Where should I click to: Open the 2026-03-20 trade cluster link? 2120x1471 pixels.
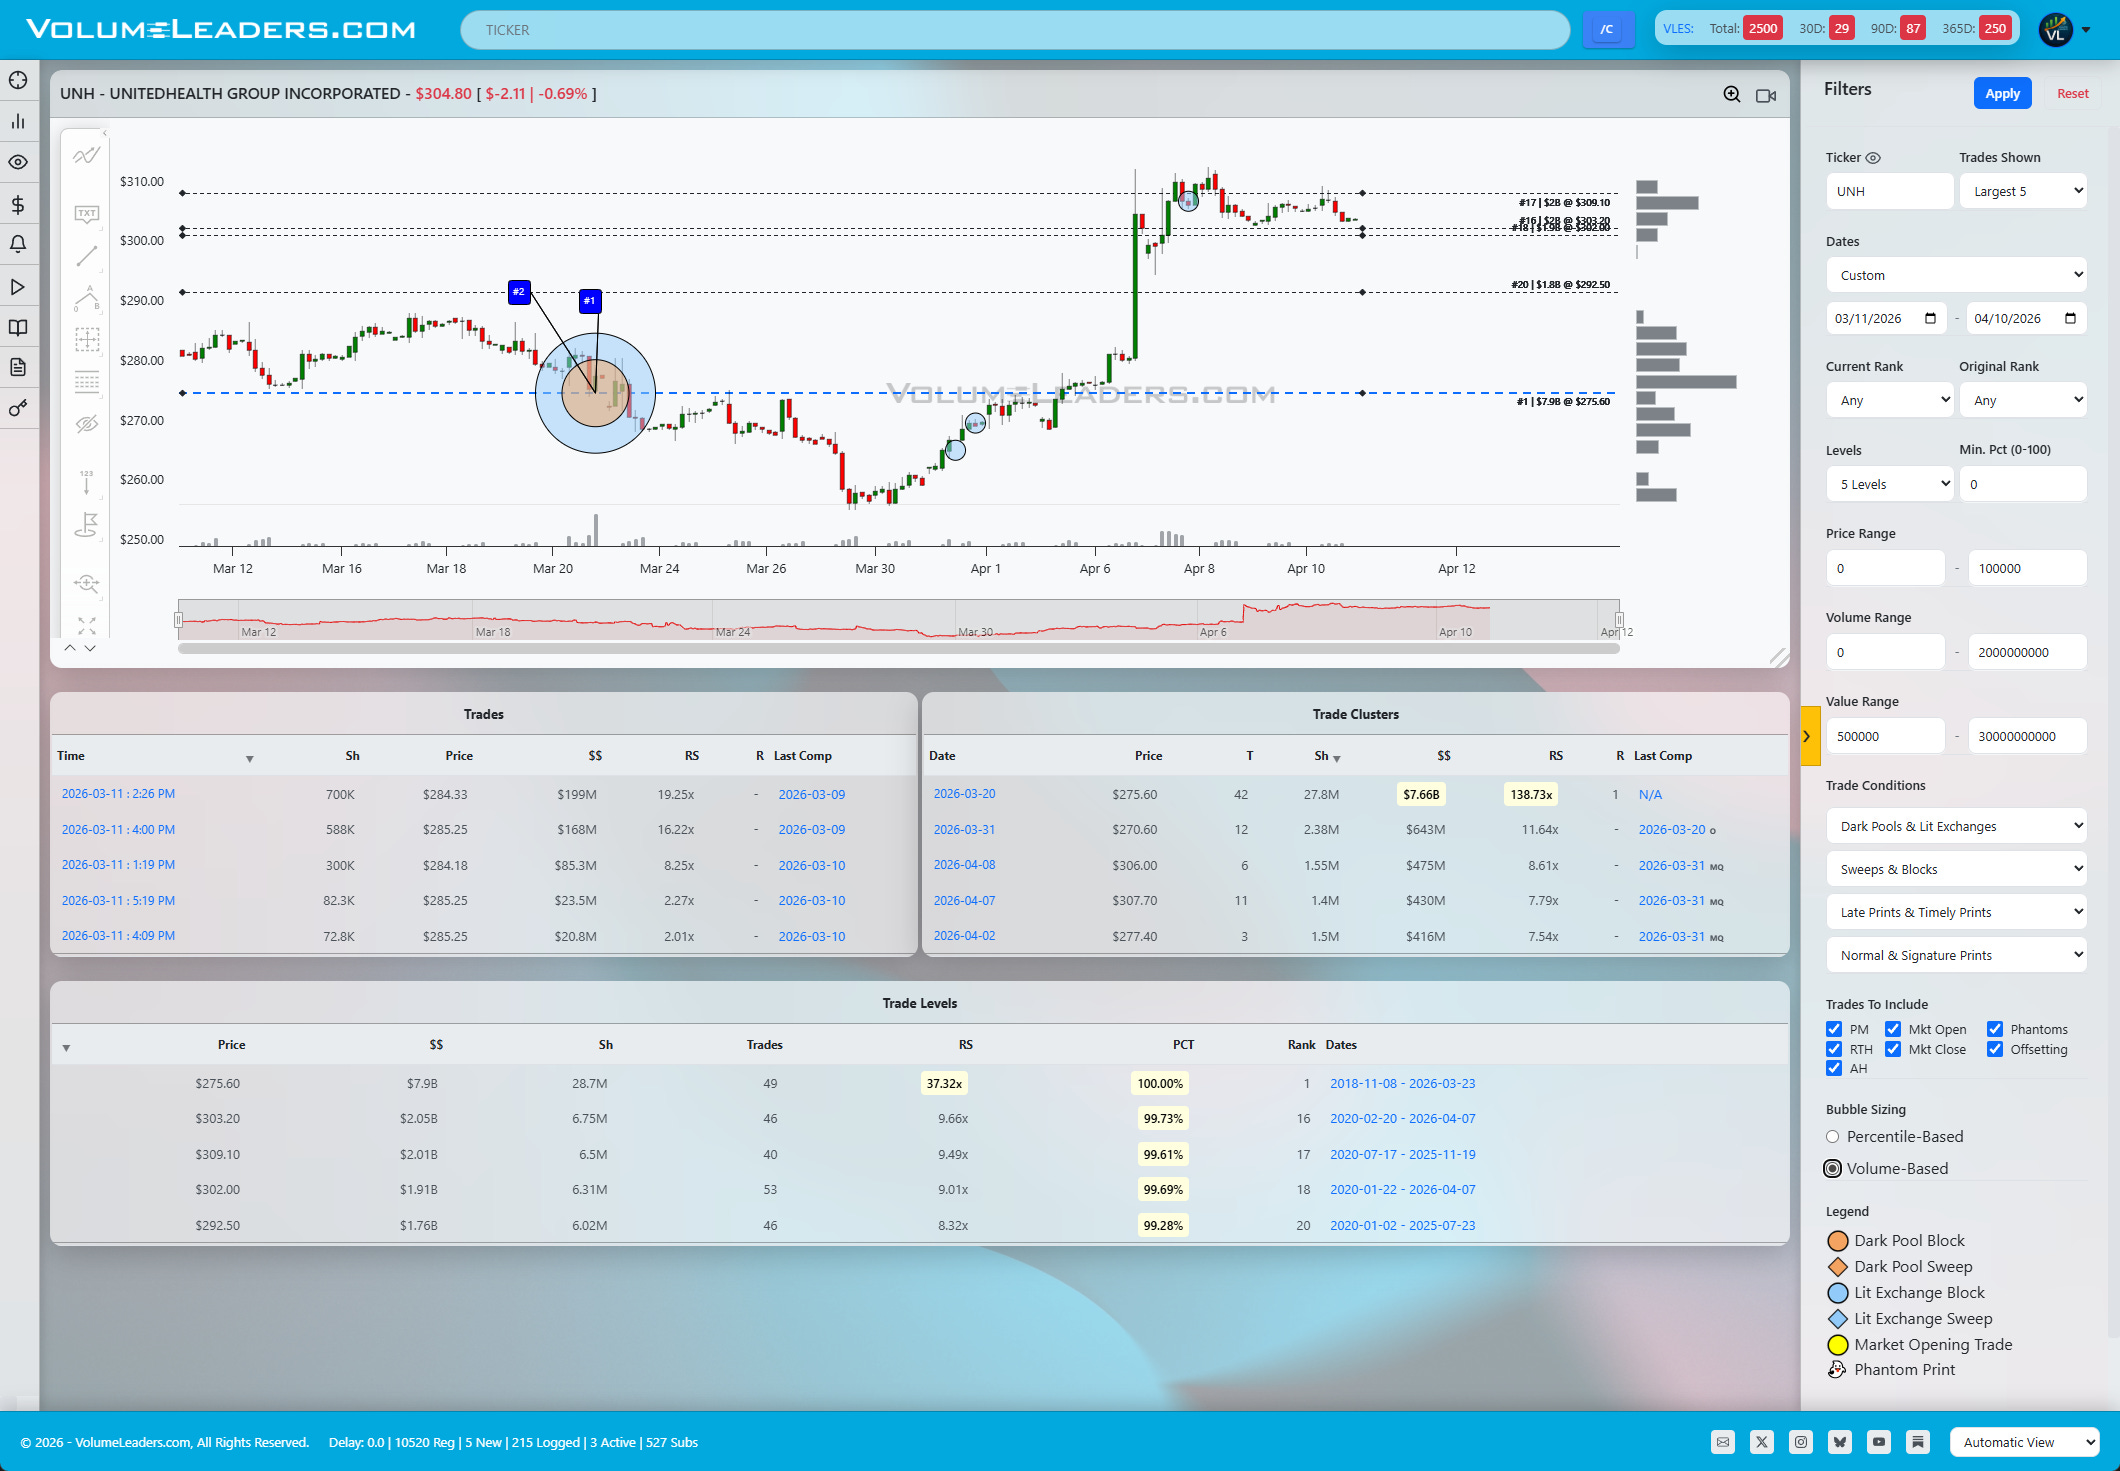pyautogui.click(x=964, y=794)
